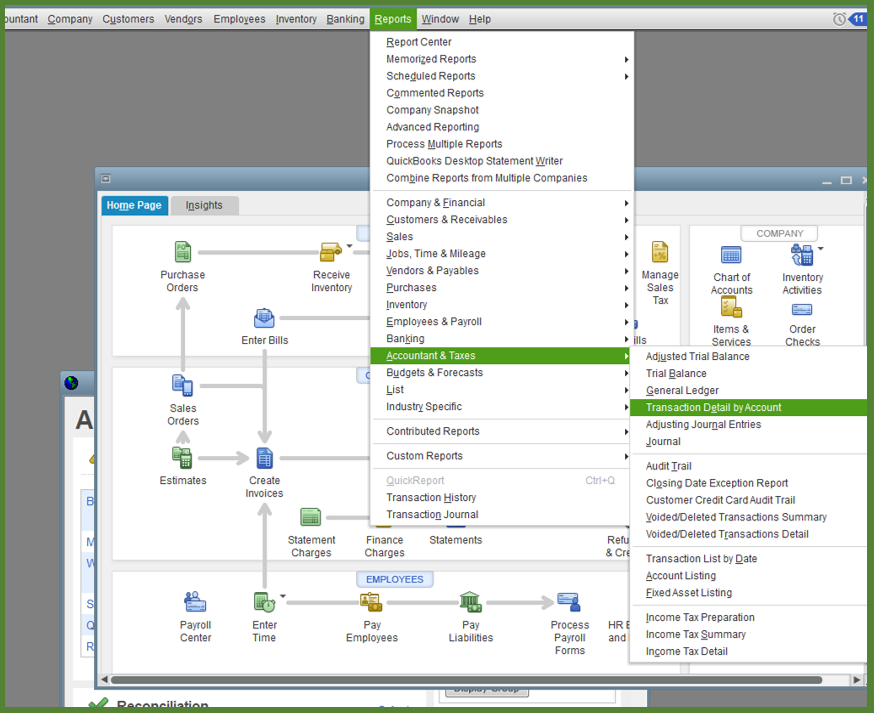Open the Enter Bills icon
874x713 pixels.
(264, 318)
